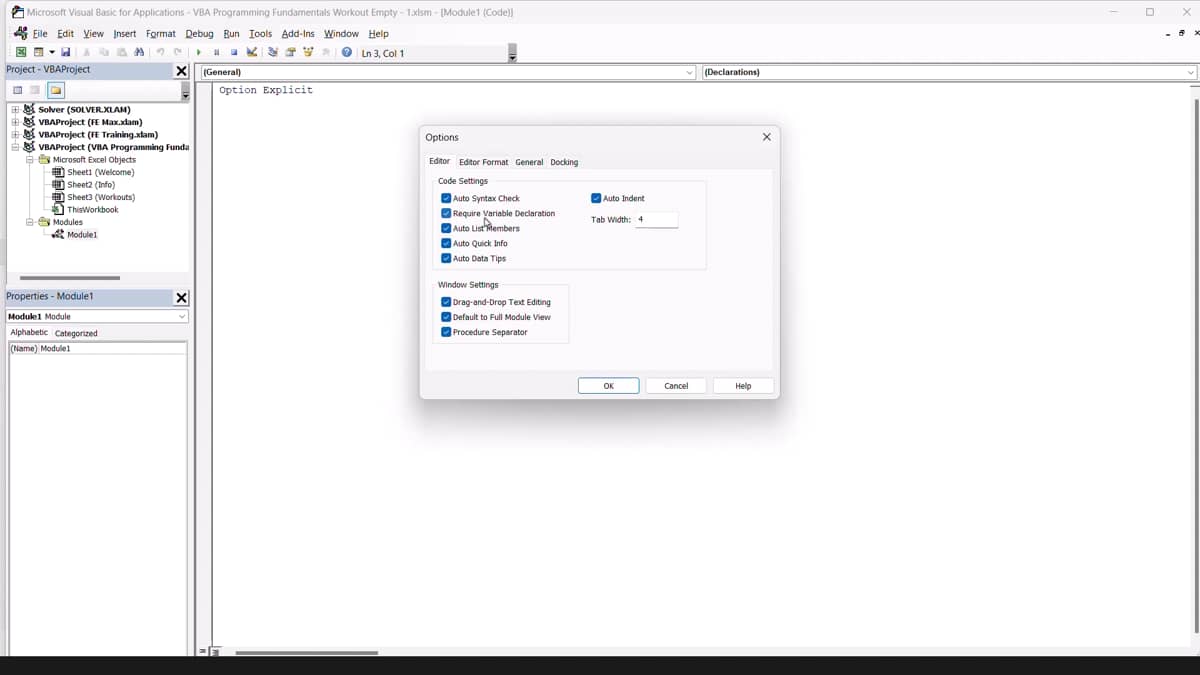Switch to Docking tab in Options
The height and width of the screenshot is (675, 1200).
pos(564,162)
